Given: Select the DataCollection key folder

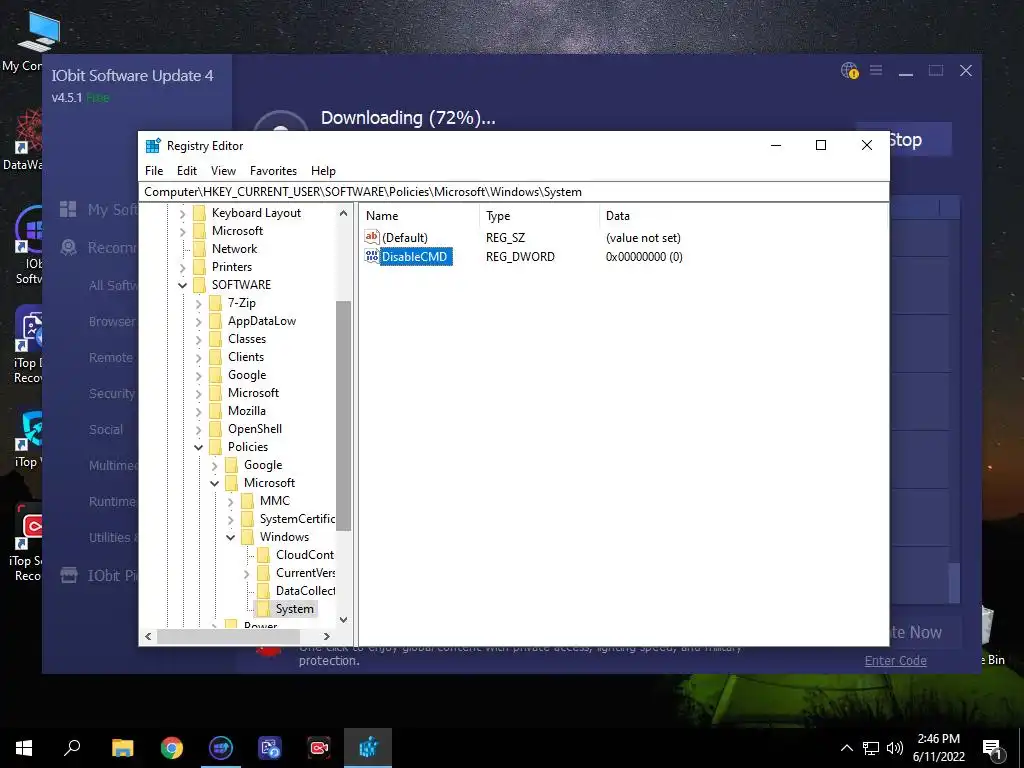Looking at the screenshot, I should pos(305,590).
